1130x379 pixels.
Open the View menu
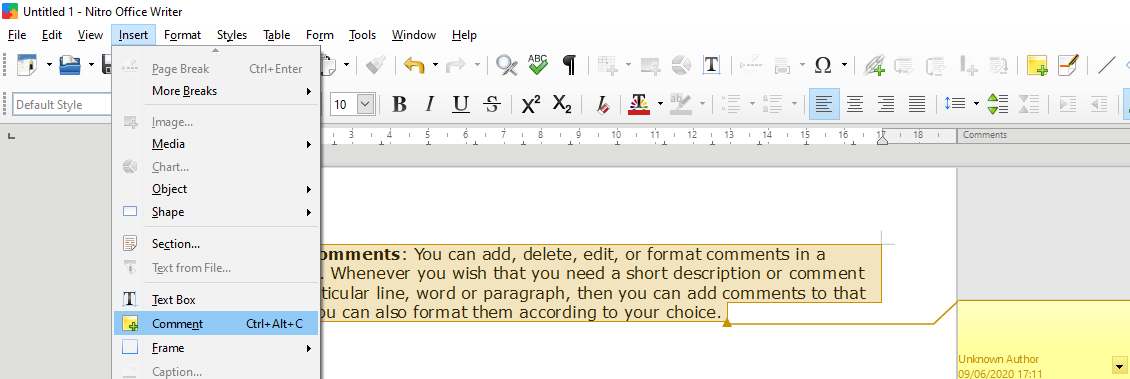pos(90,35)
